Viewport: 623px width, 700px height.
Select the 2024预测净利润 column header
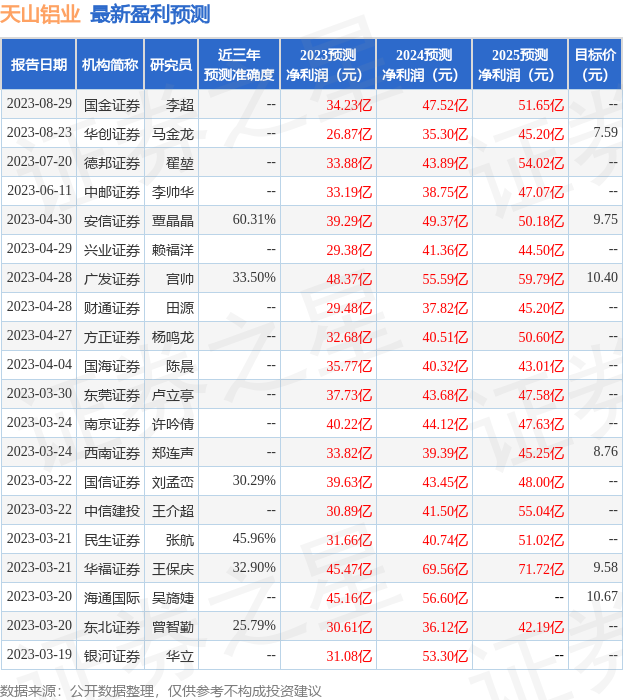(x=424, y=64)
